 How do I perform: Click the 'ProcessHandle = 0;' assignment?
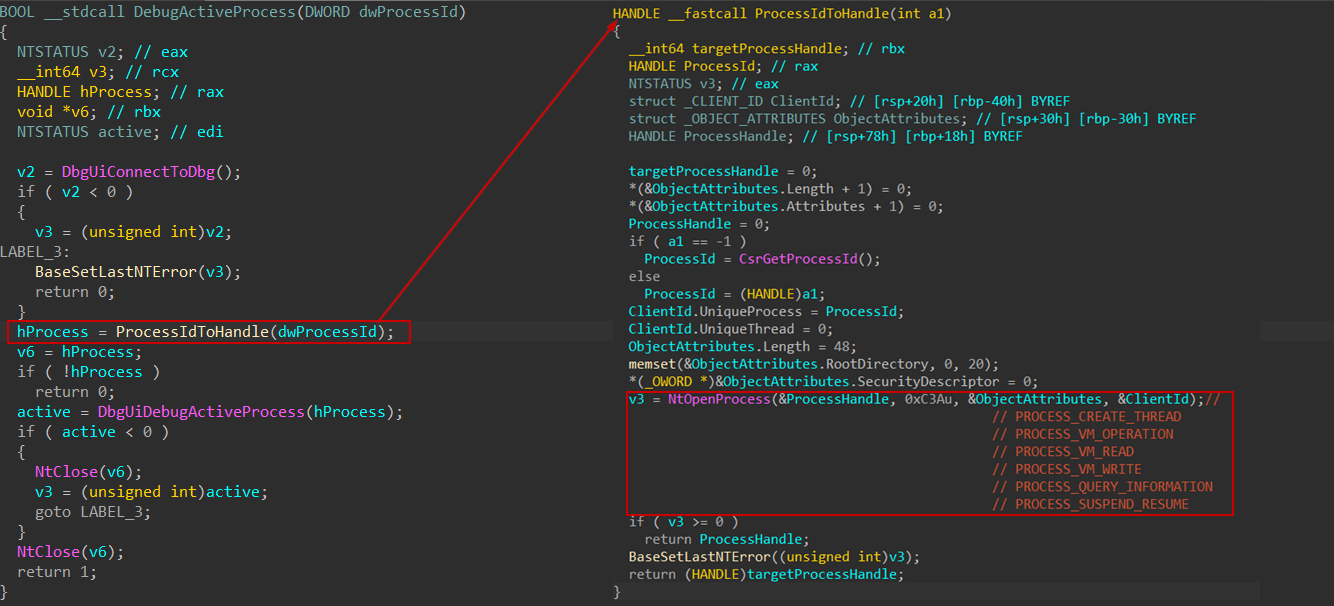698,224
